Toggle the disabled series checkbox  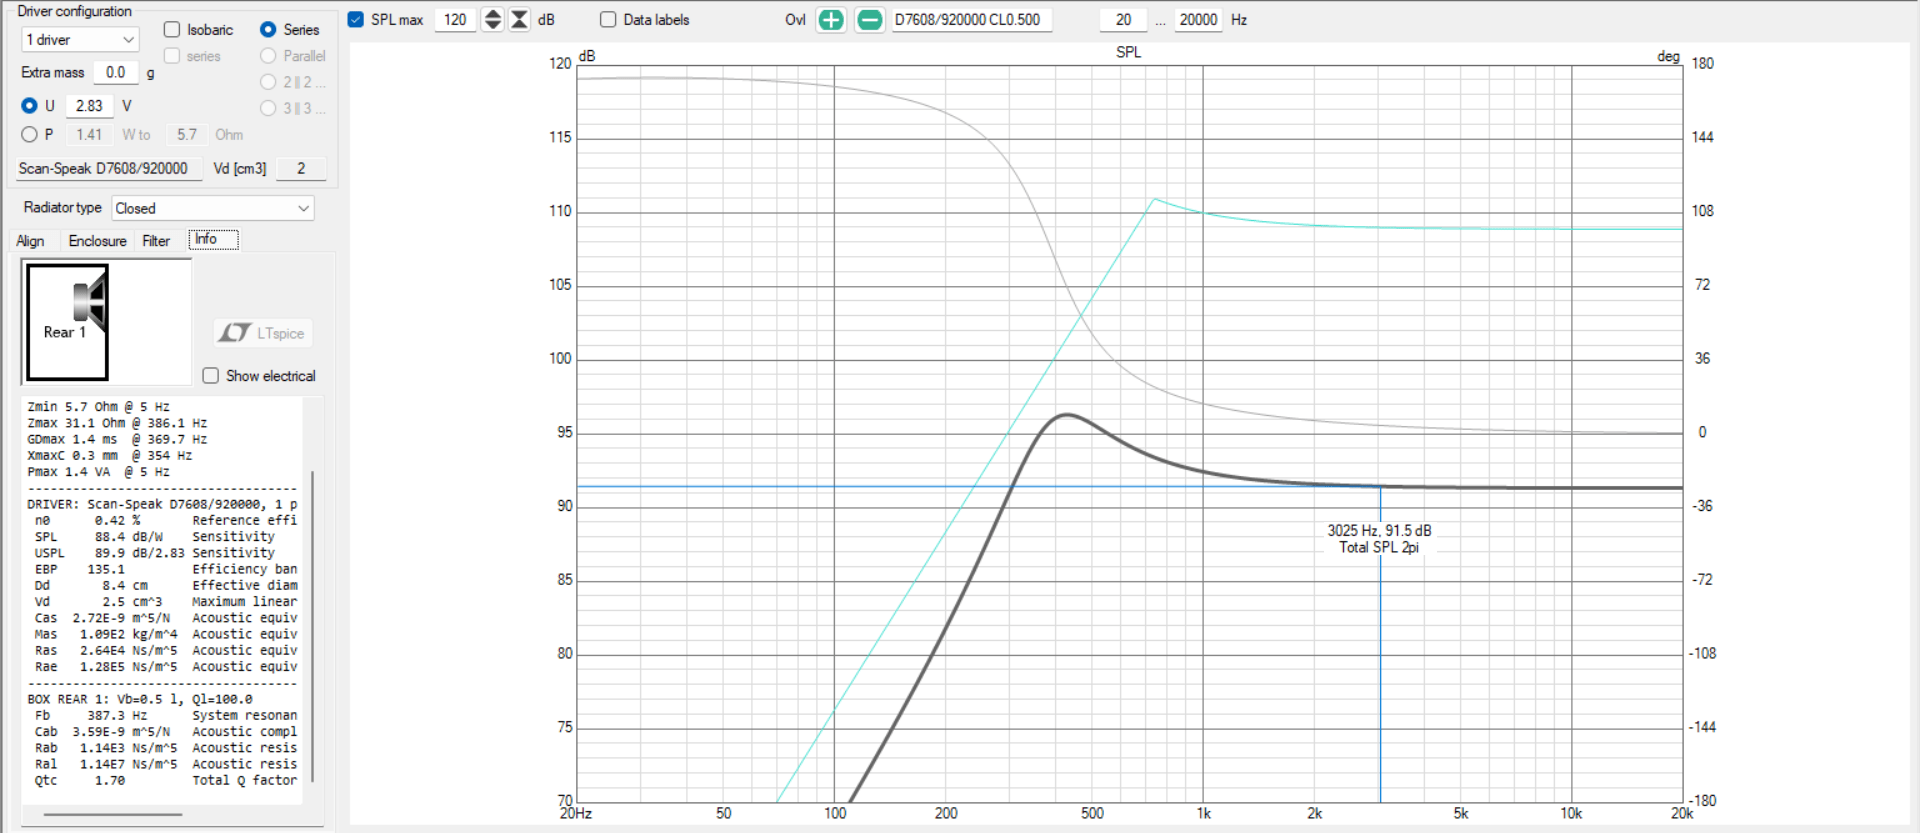tap(172, 56)
